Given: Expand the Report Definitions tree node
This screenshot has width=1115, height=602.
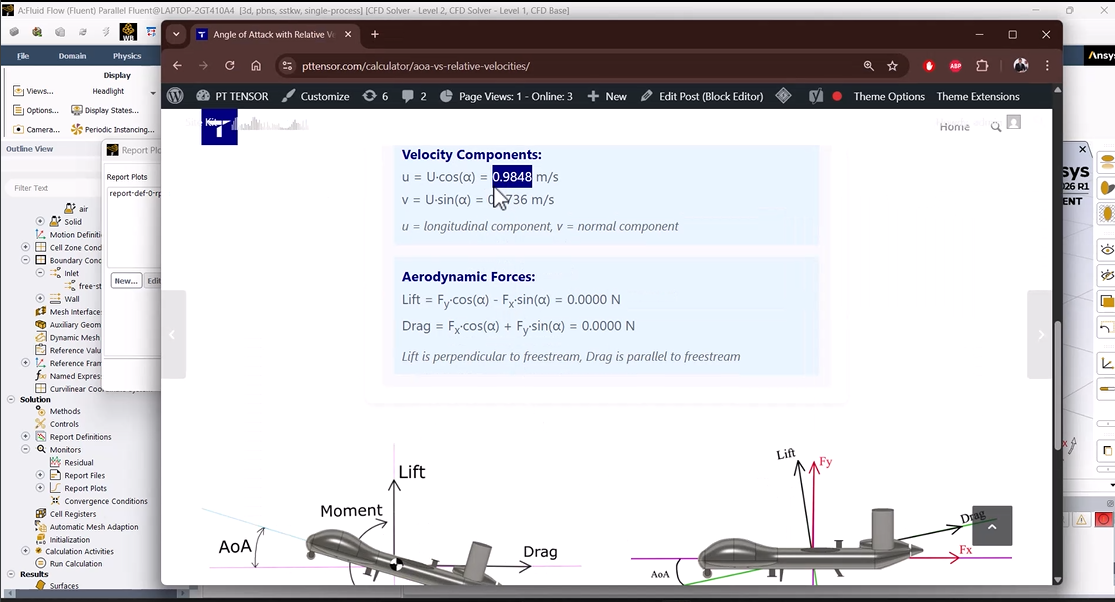Looking at the screenshot, I should click(27, 437).
